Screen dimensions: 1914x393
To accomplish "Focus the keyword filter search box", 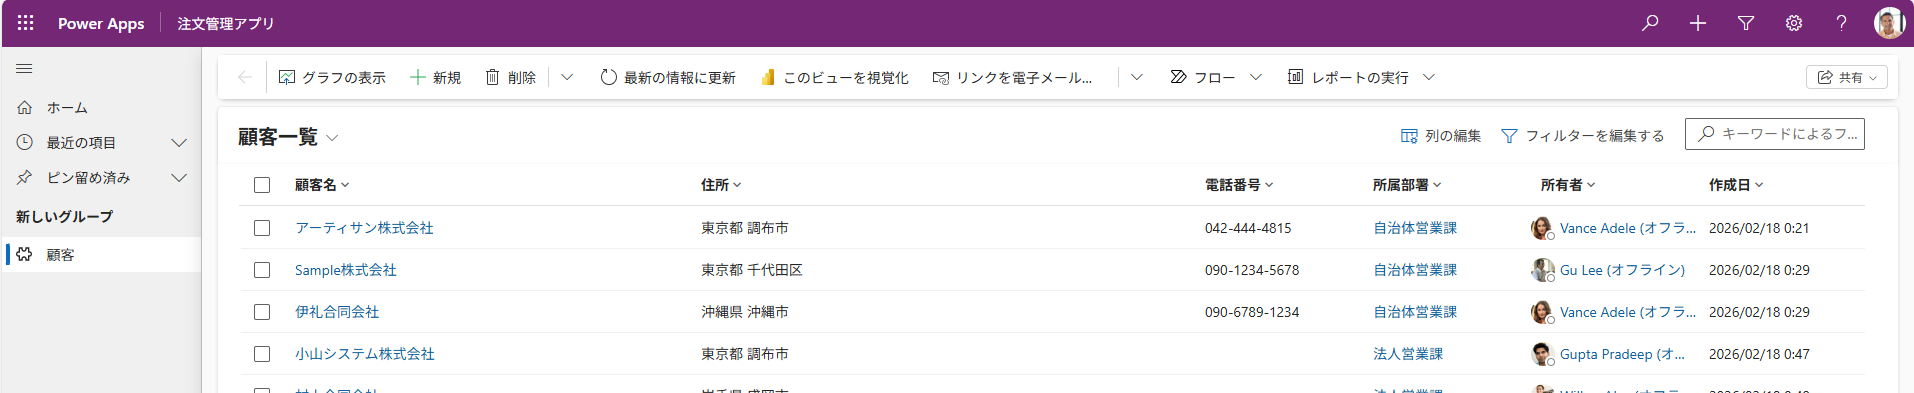I will [1775, 134].
